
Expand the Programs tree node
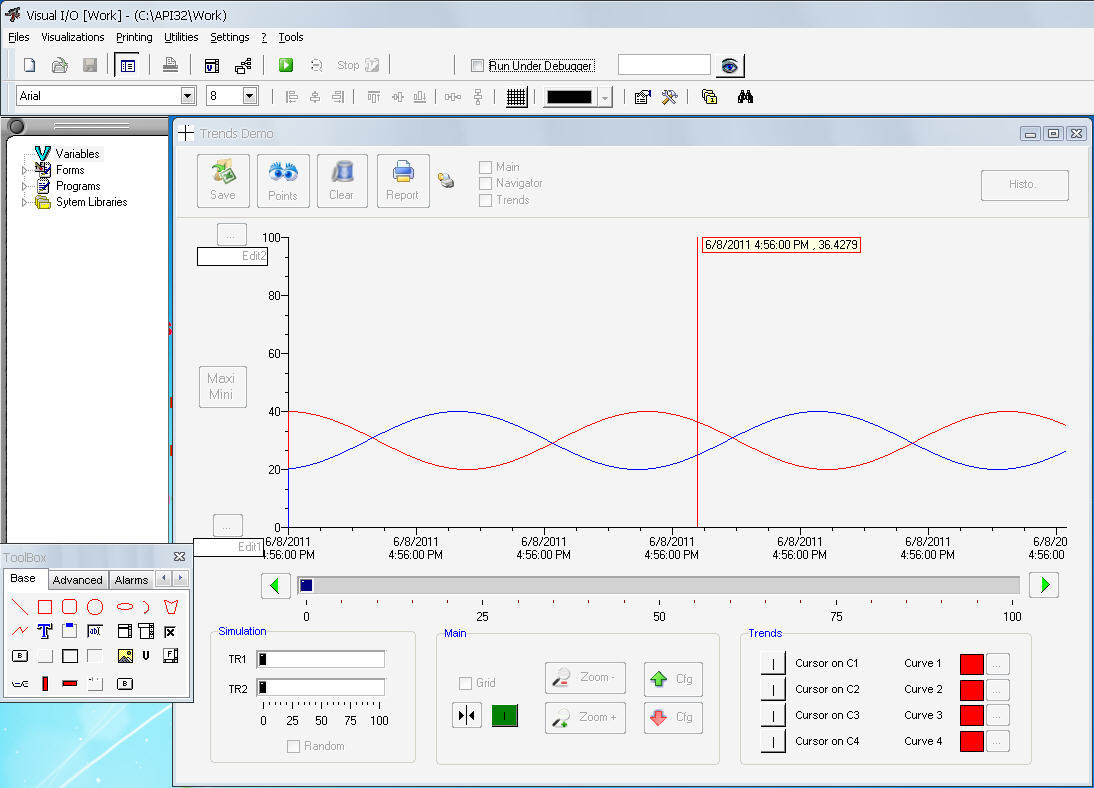[x=24, y=186]
